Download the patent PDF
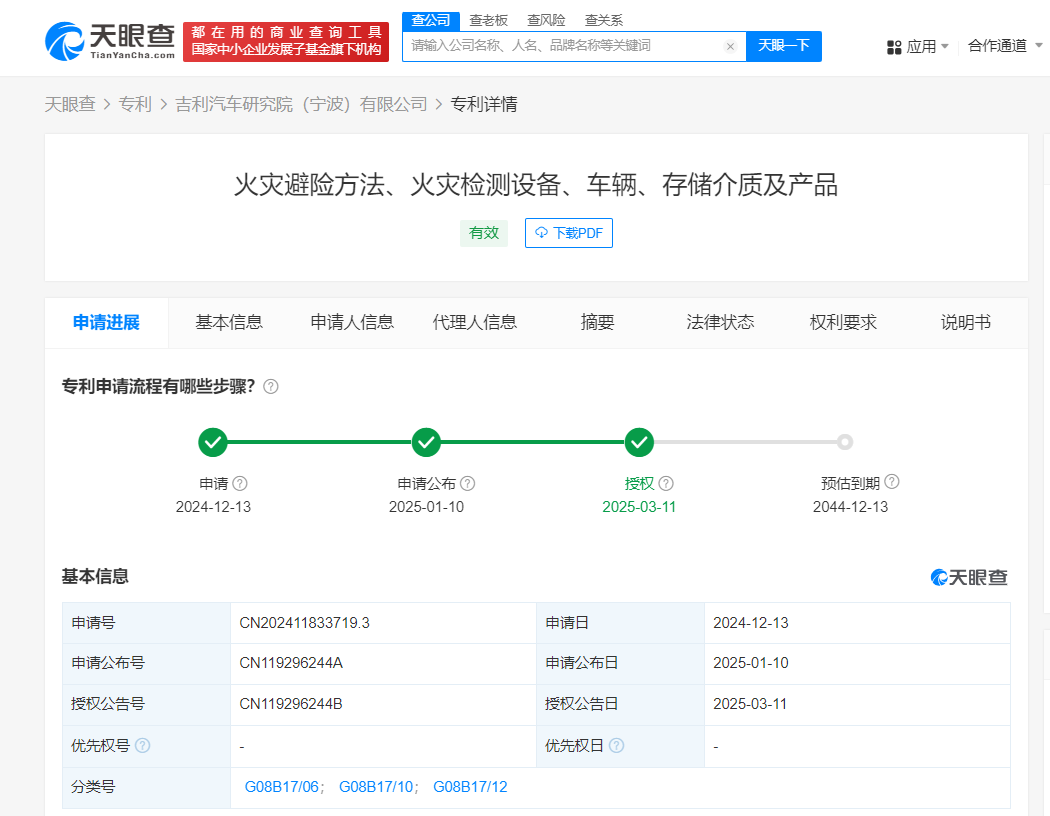1050x816 pixels. (568, 233)
